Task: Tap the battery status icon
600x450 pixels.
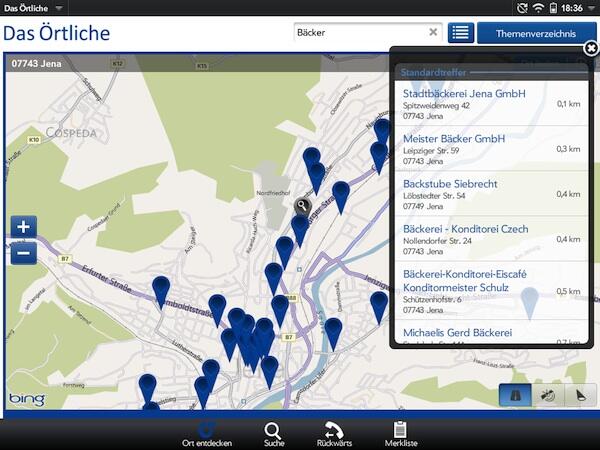Action: (x=553, y=8)
